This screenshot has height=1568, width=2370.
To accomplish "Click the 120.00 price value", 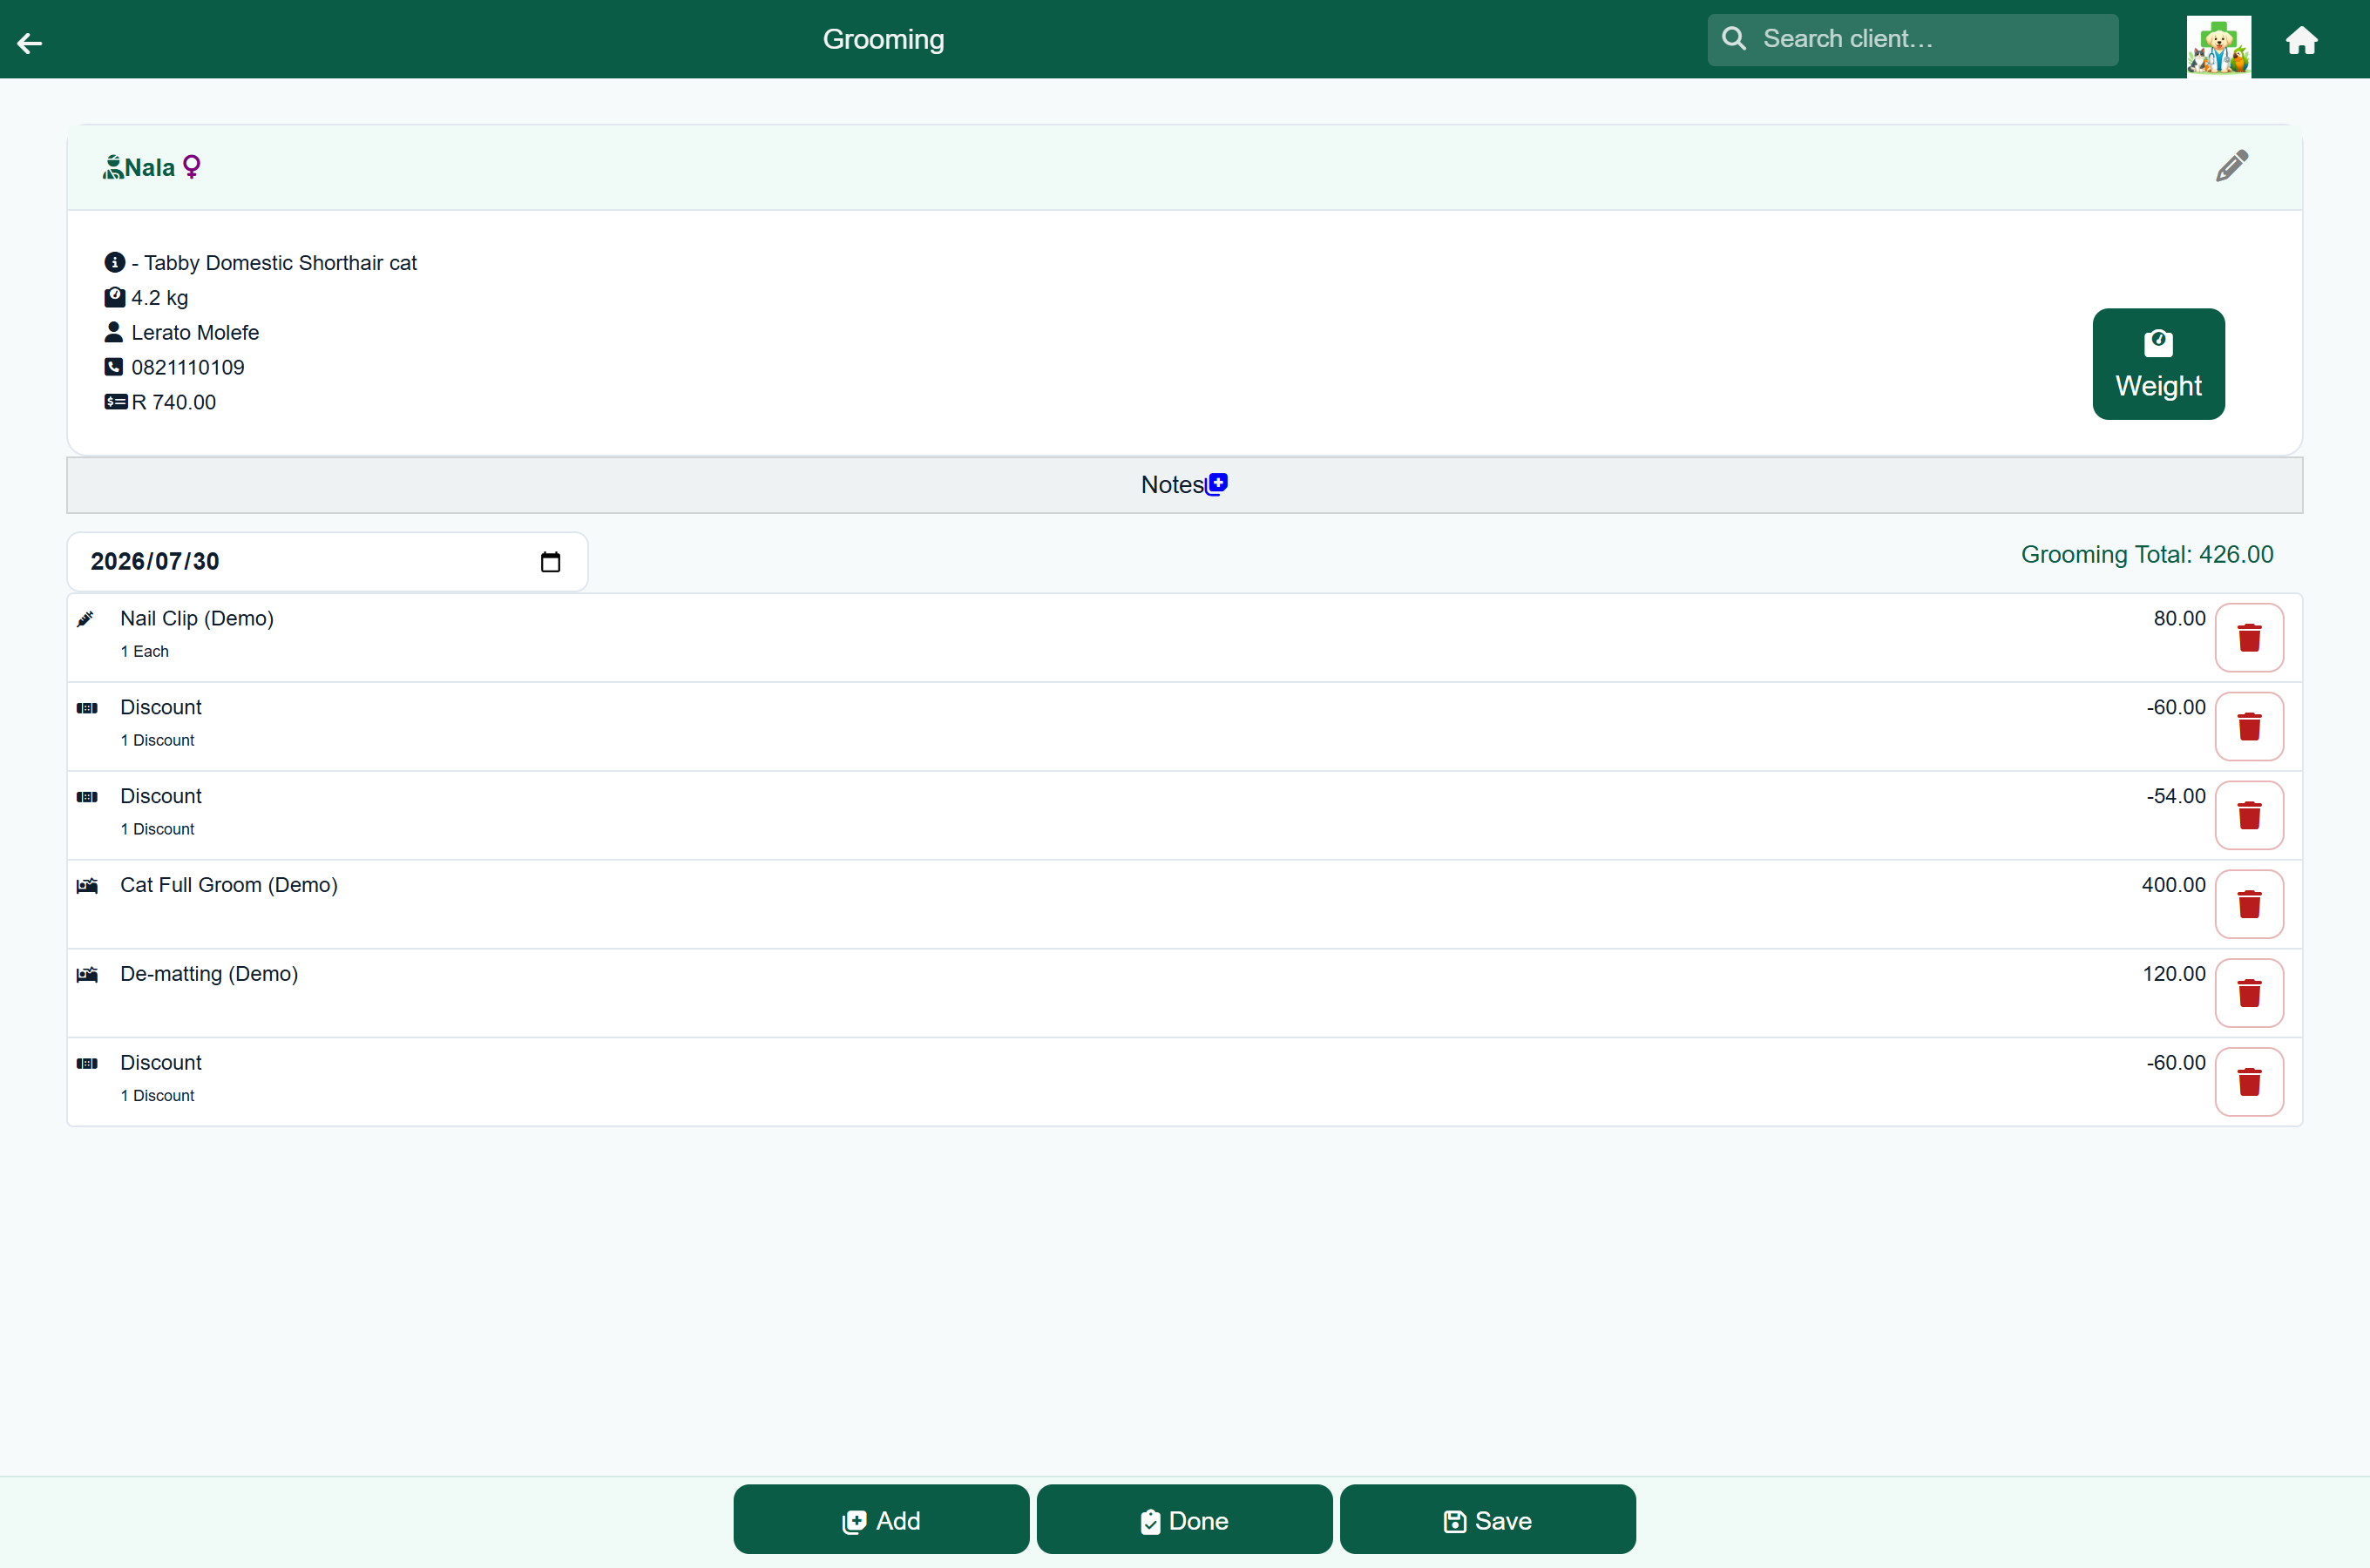I will 2174,974.
